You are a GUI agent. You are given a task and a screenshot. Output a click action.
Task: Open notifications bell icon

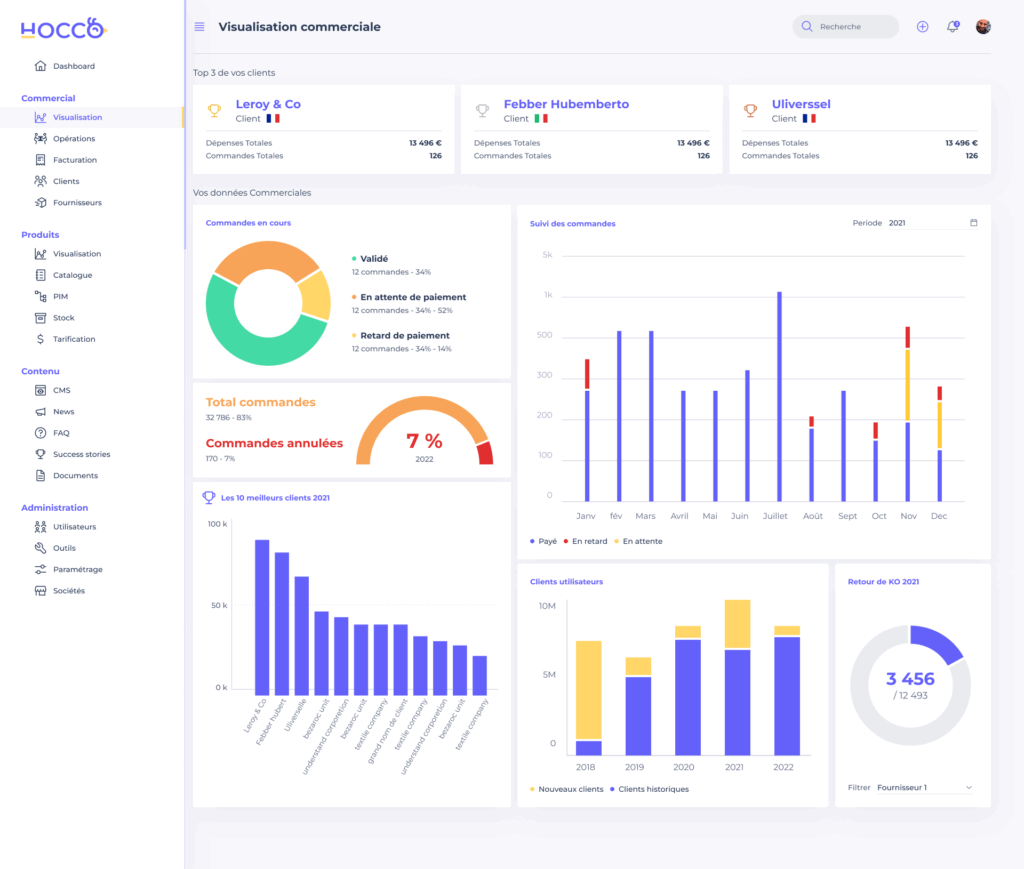(x=952, y=27)
